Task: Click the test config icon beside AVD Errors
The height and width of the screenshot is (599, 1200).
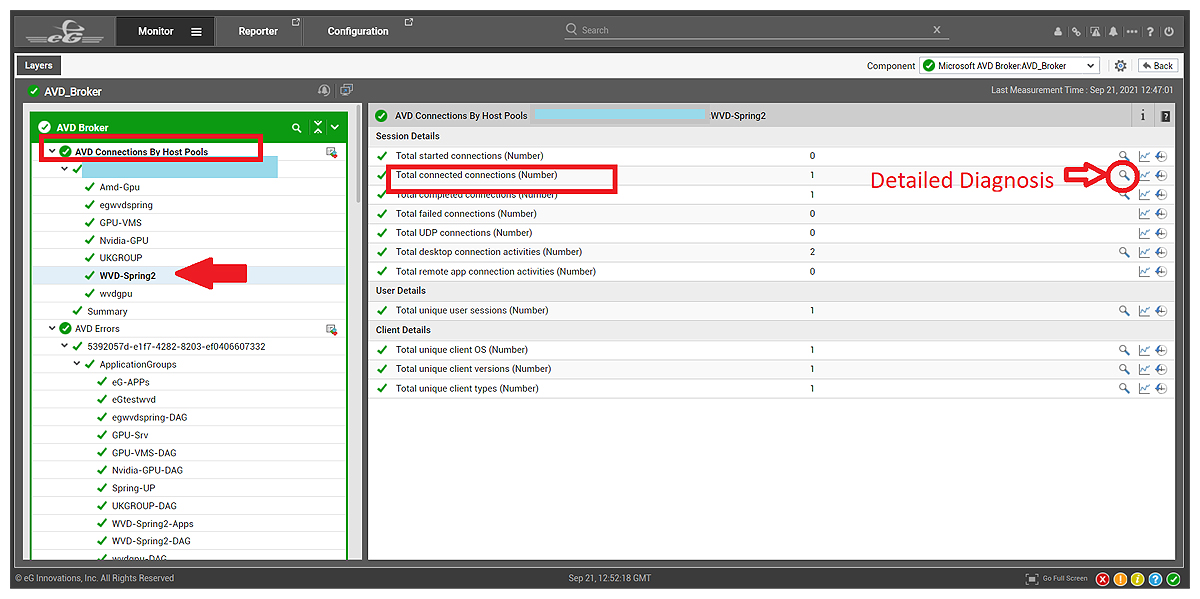Action: pos(331,329)
